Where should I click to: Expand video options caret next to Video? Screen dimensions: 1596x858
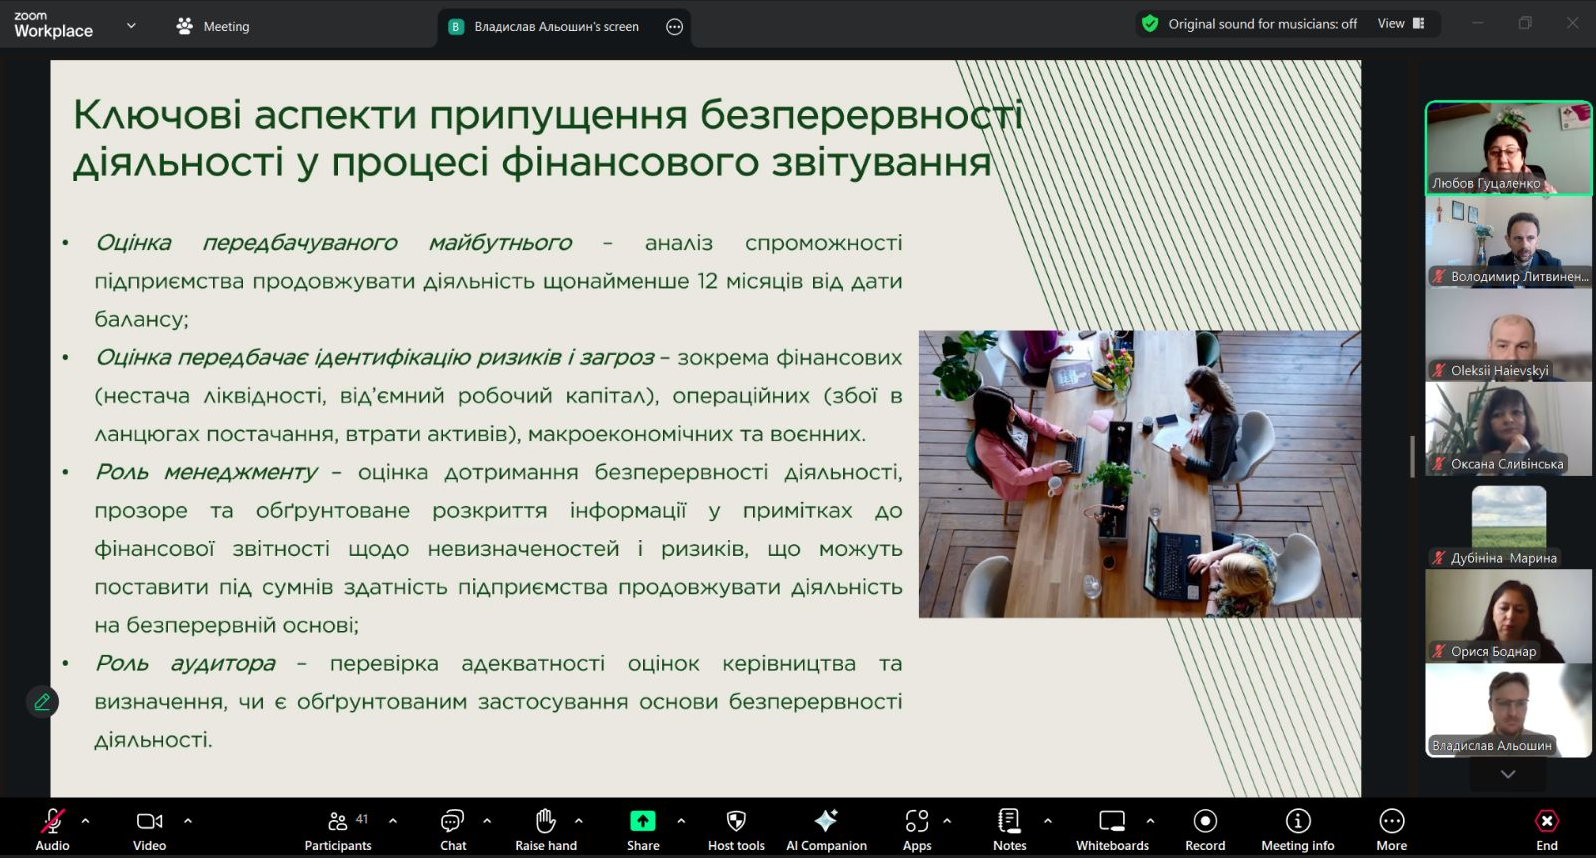188,821
